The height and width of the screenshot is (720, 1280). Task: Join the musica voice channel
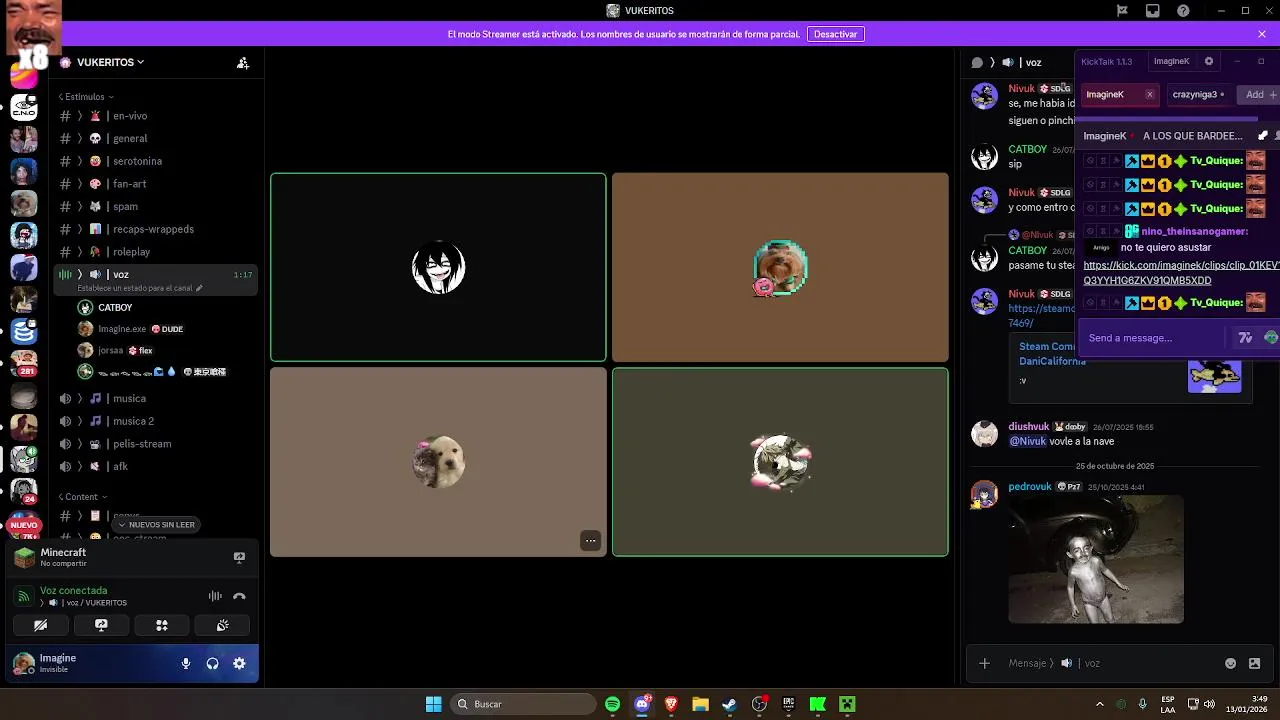(156, 398)
